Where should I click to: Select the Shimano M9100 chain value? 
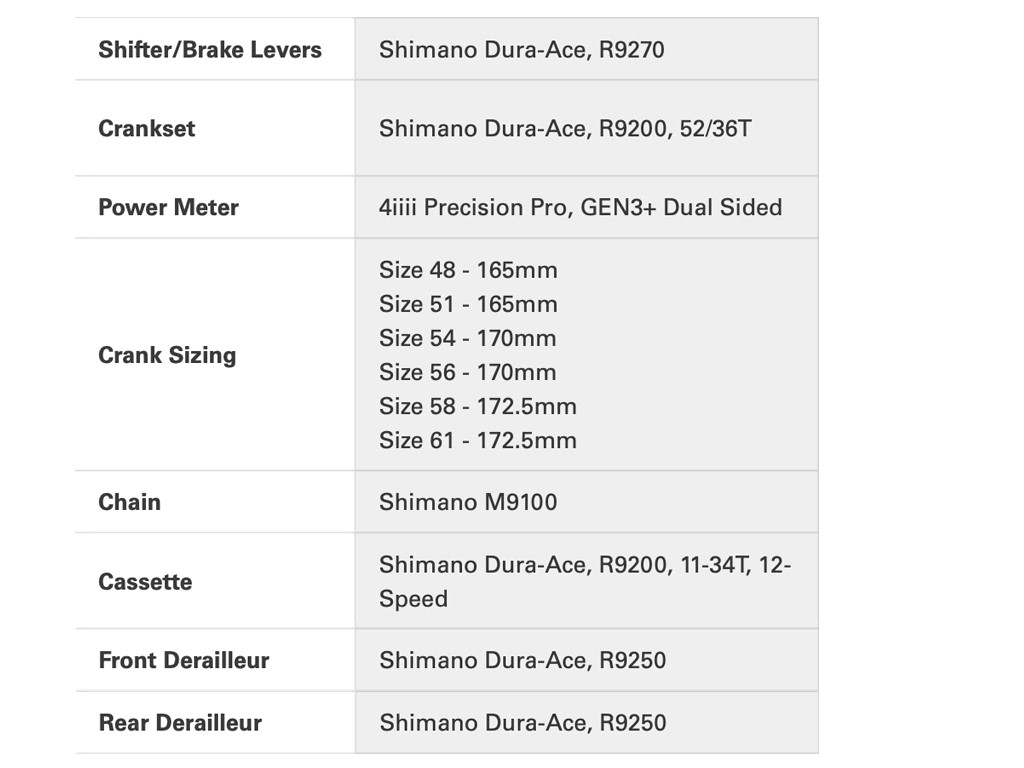(x=468, y=502)
